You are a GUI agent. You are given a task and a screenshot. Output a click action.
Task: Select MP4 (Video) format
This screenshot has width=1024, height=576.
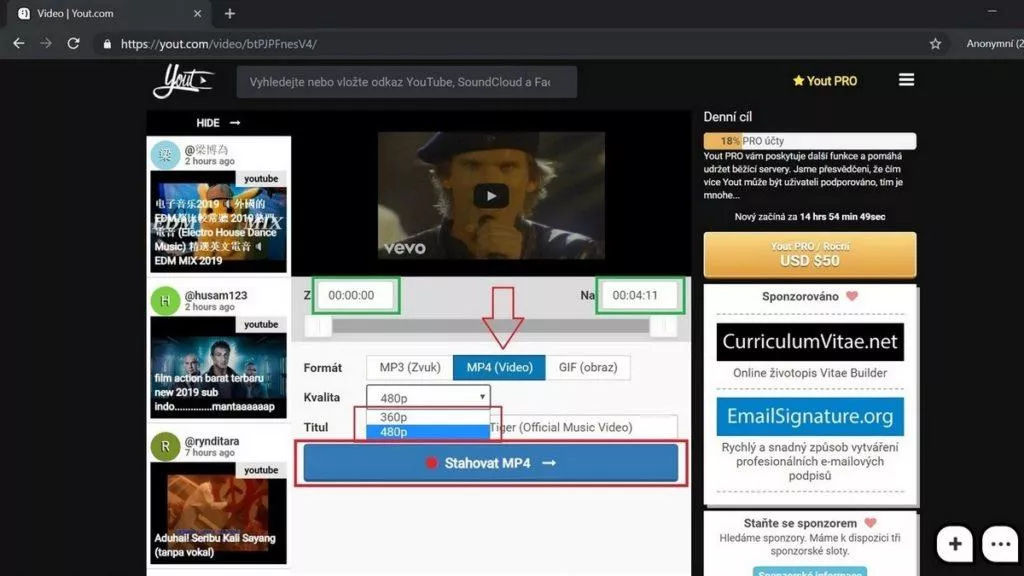pyautogui.click(x=499, y=368)
